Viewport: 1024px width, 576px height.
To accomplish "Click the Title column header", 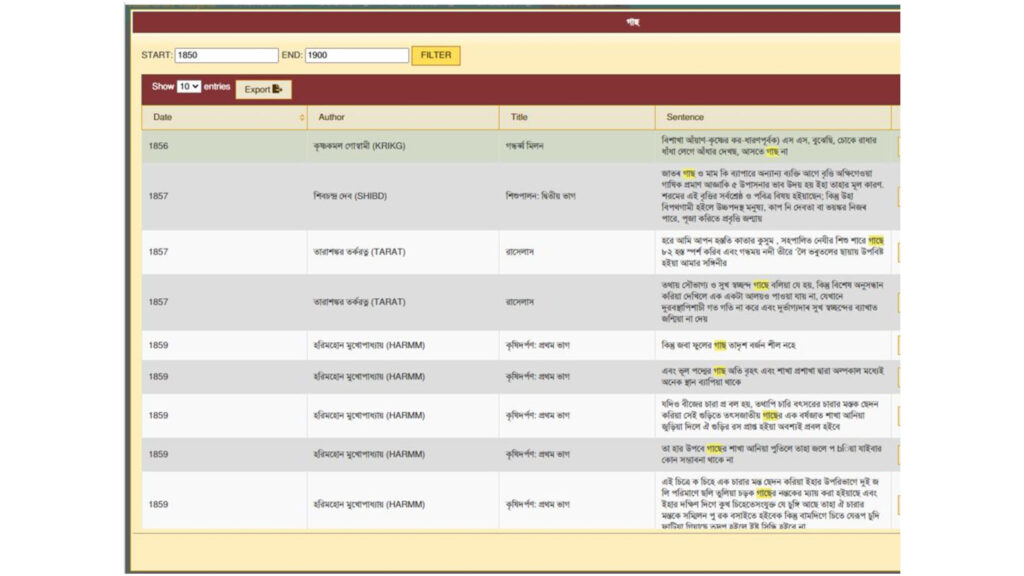I will coord(577,118).
